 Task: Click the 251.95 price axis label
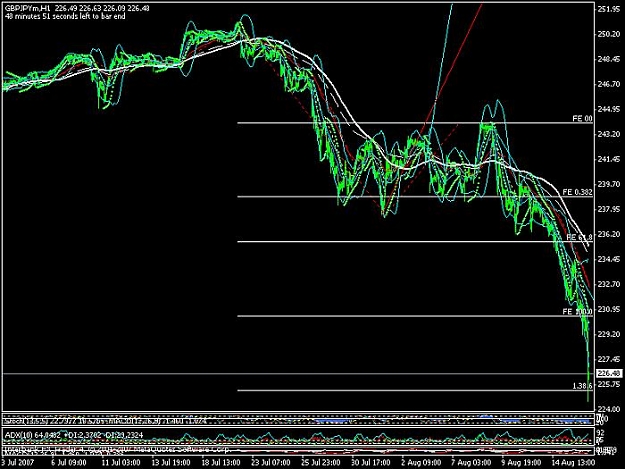pos(609,9)
